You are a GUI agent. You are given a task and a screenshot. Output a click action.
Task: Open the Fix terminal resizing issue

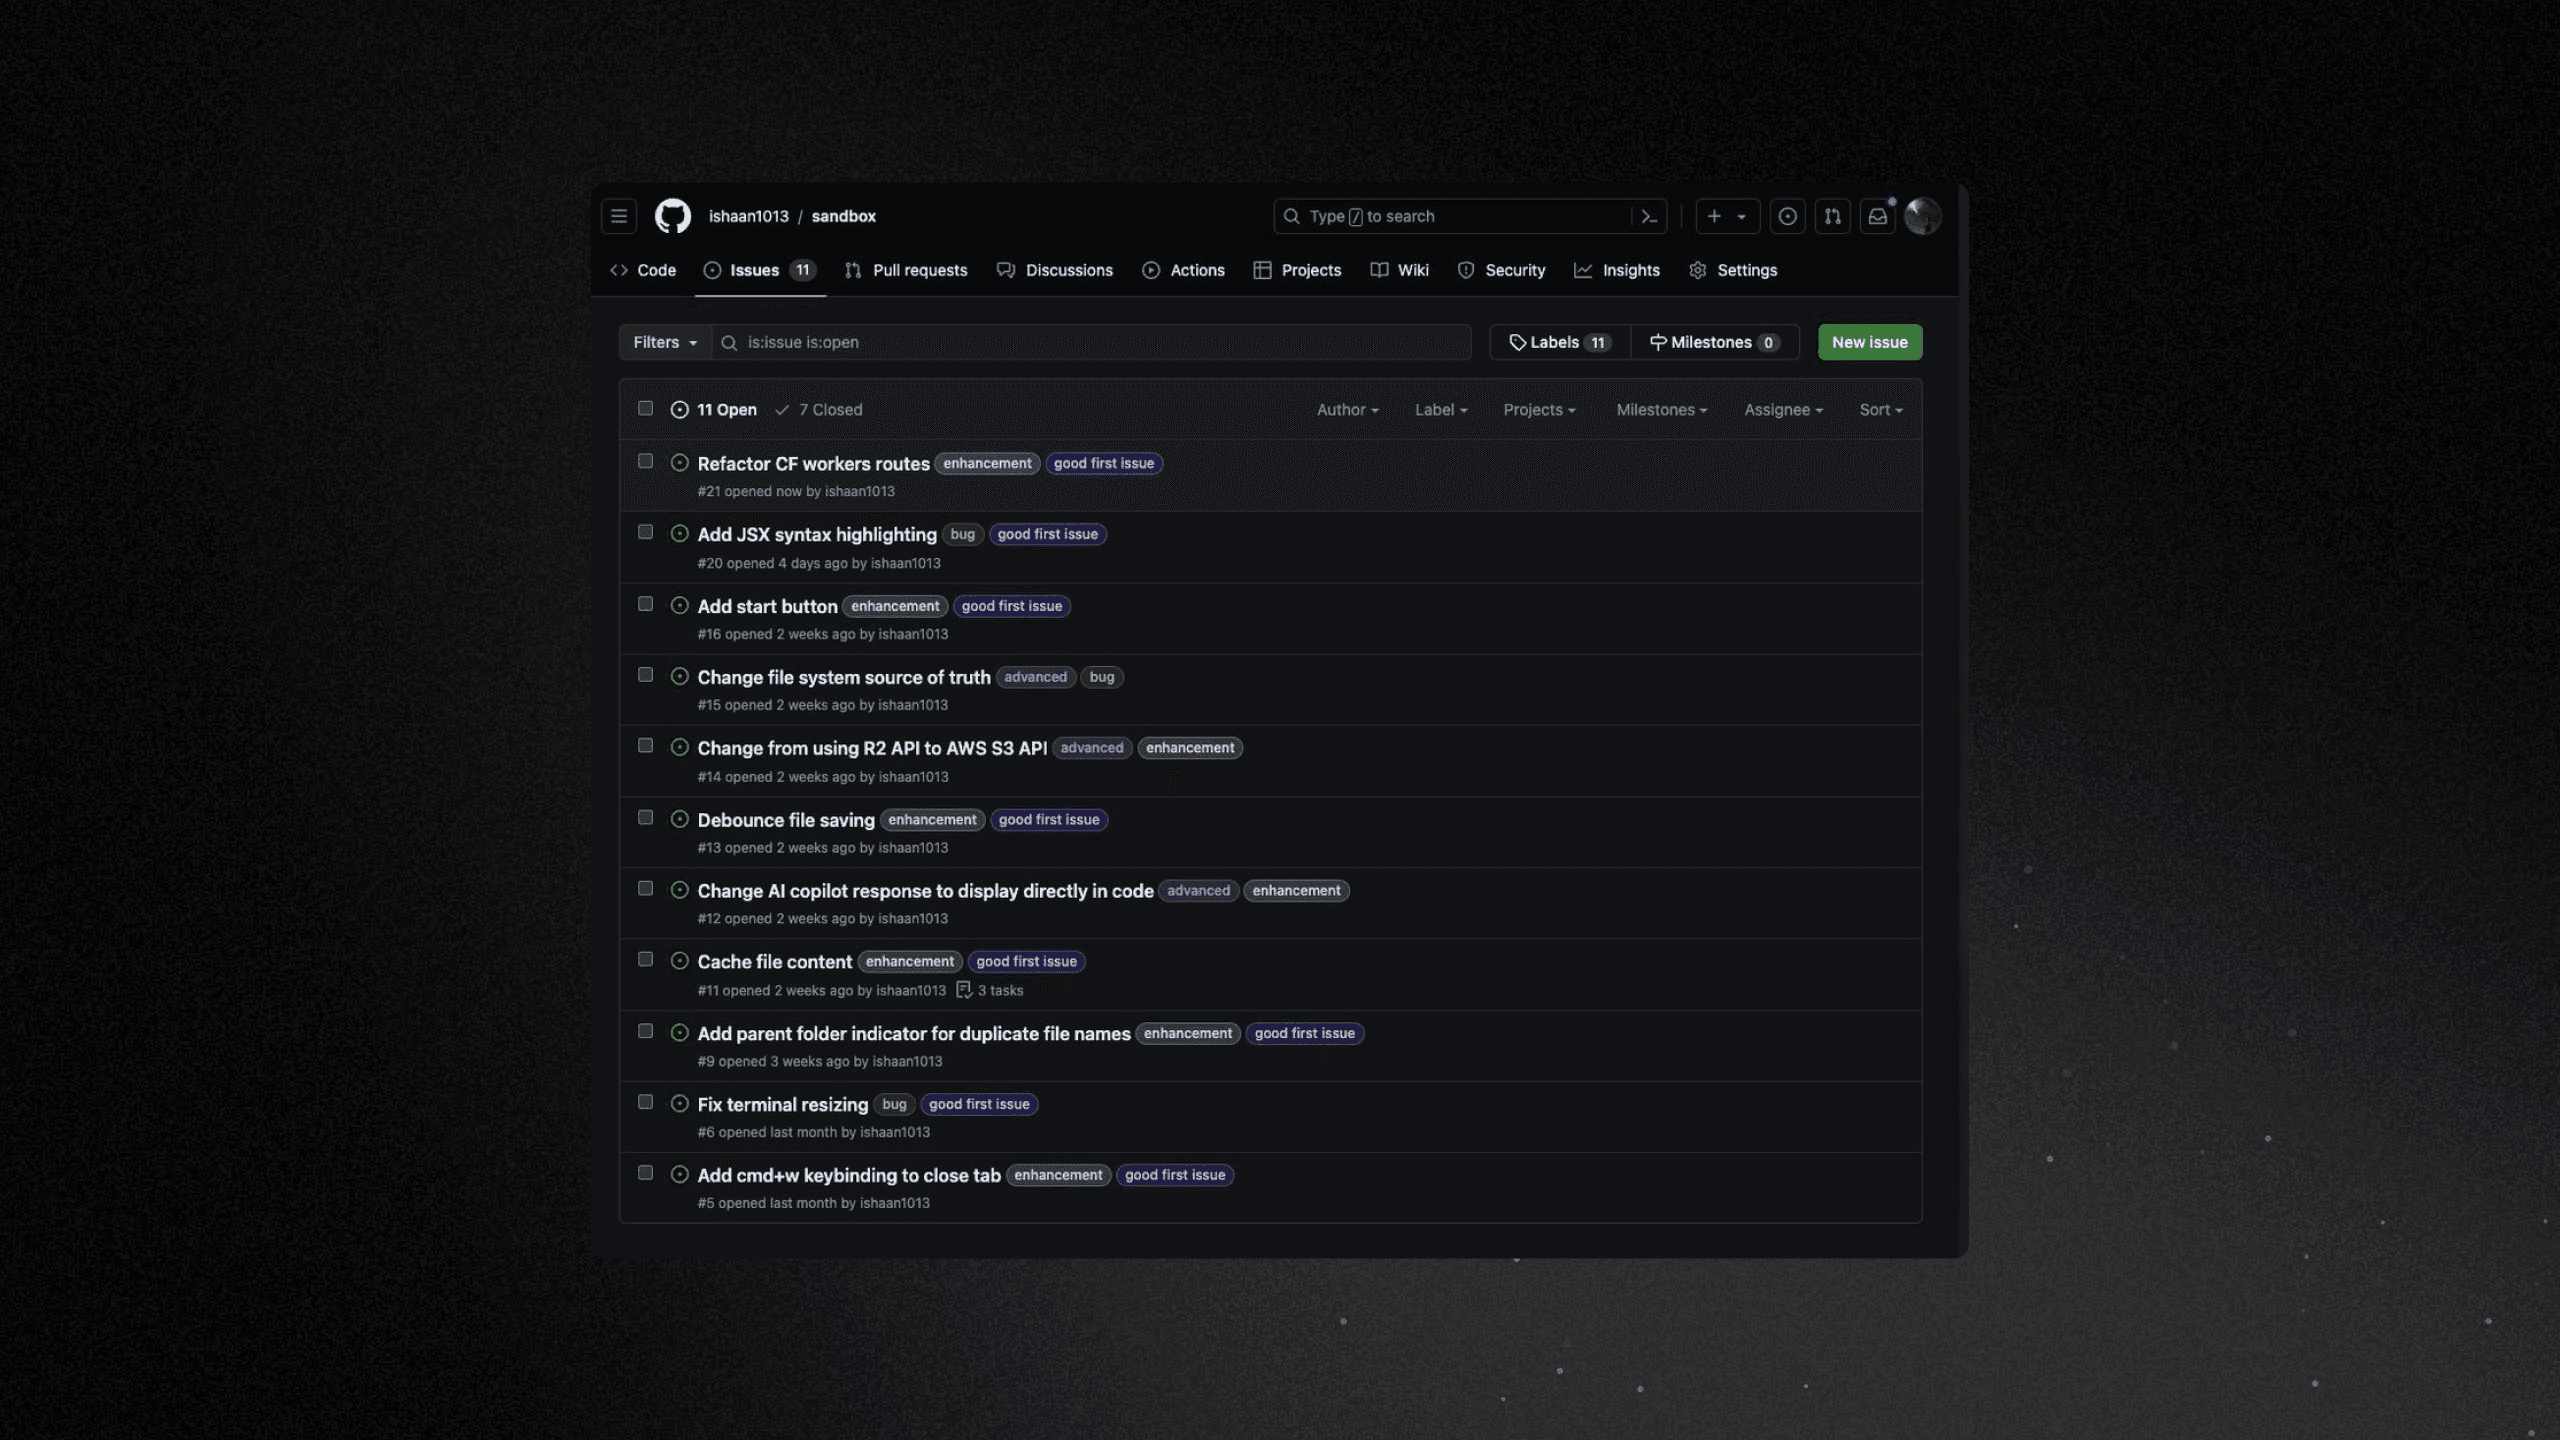782,1104
